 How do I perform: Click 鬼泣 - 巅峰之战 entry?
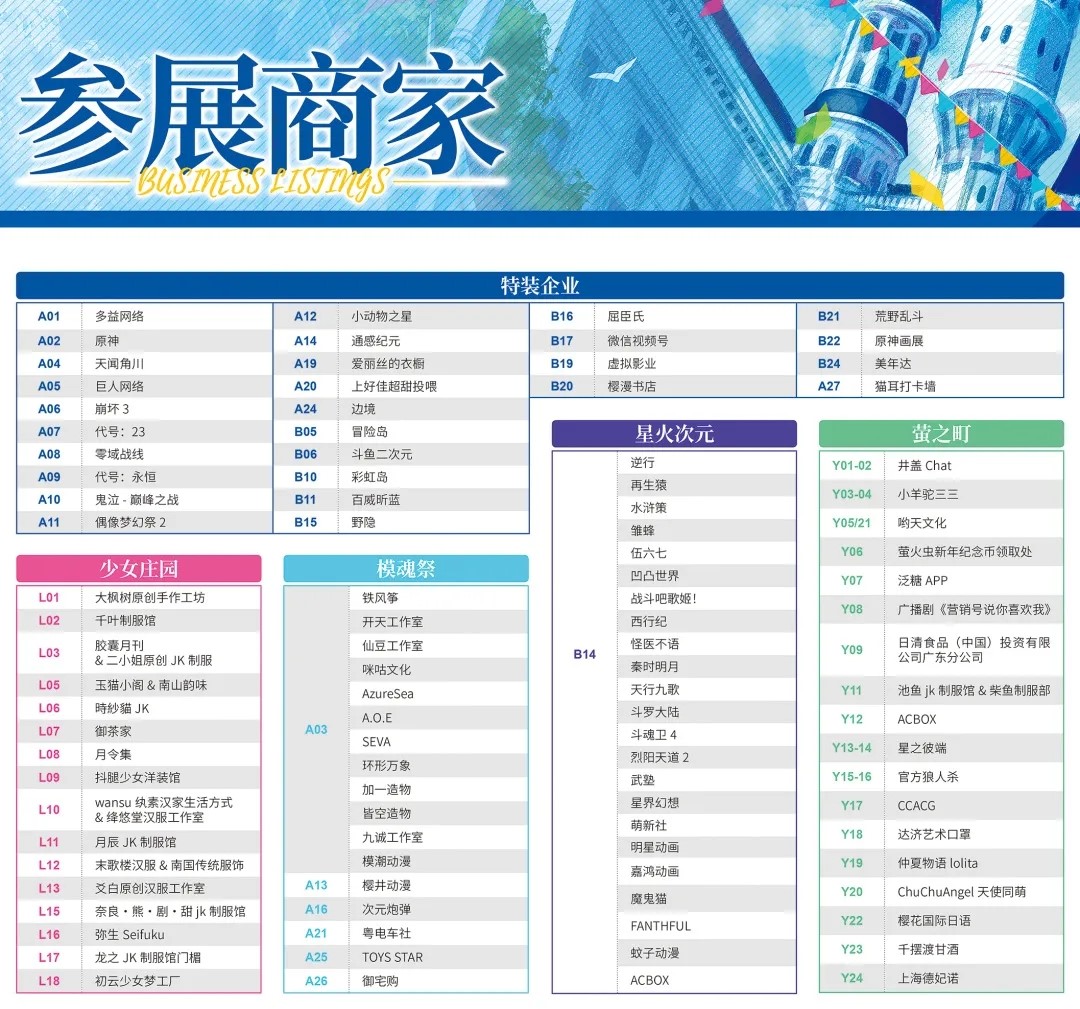(x=137, y=500)
